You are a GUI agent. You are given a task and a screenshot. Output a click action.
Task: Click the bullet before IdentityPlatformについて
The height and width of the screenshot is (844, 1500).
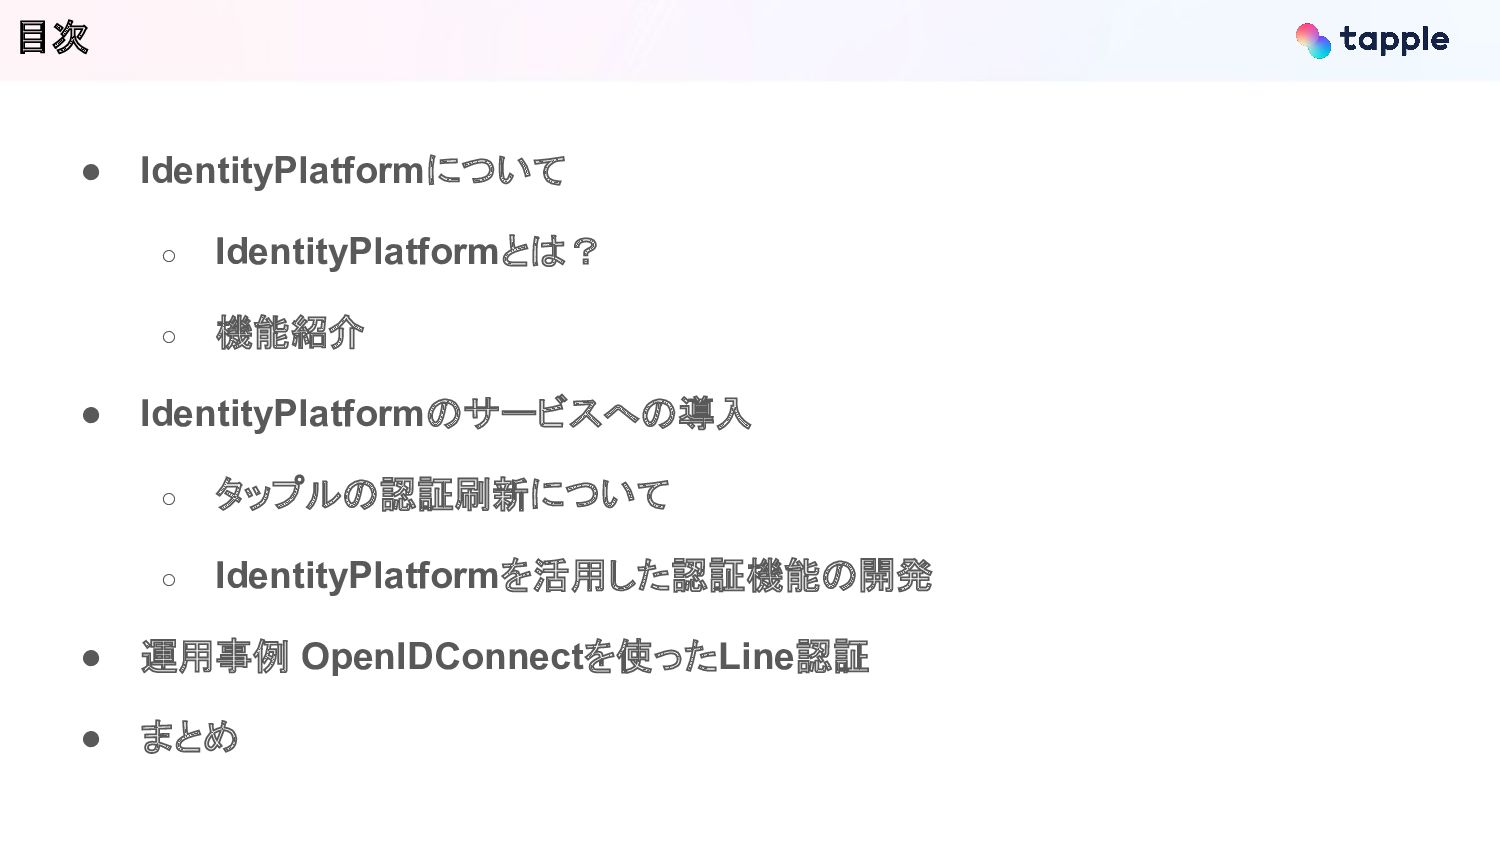point(91,173)
